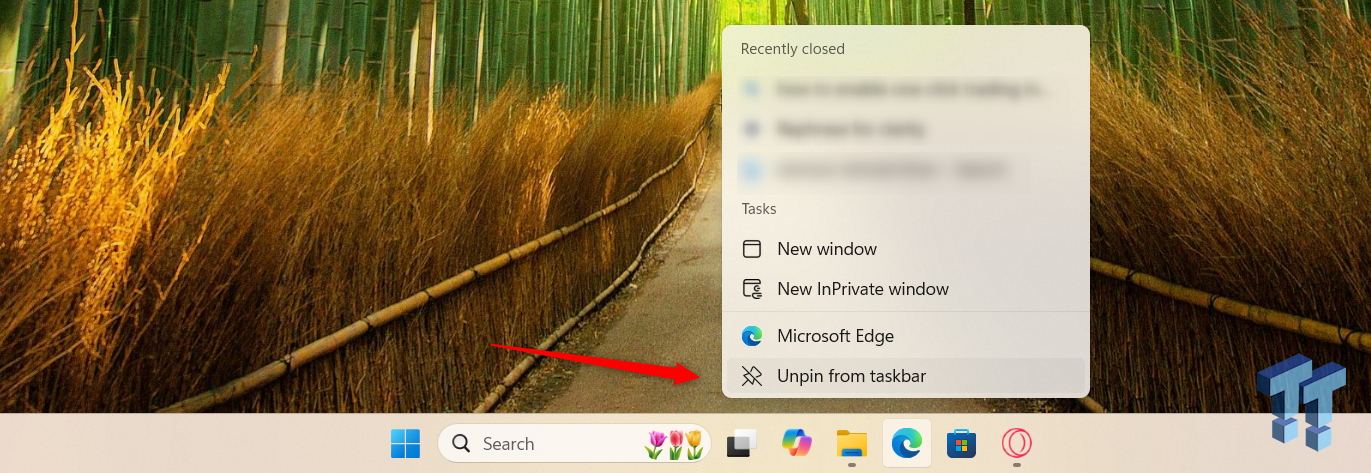The image size is (1371, 473).
Task: Click the magnifier icon in Search box
Action: coord(461,443)
